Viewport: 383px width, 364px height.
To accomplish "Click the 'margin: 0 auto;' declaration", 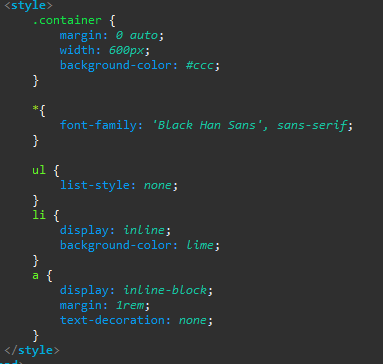I will (112, 35).
